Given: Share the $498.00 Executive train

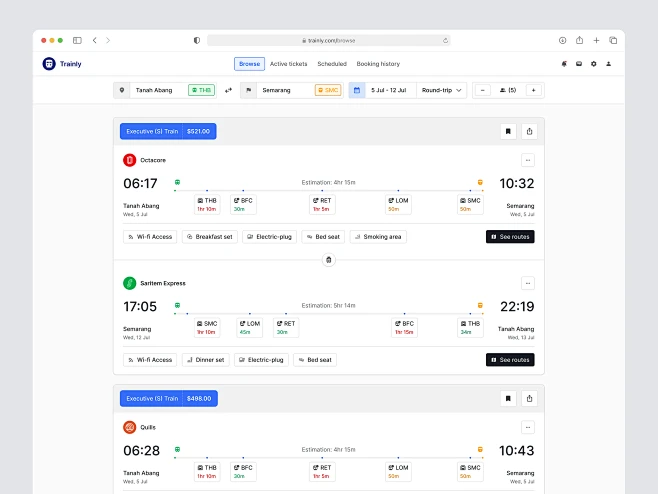Looking at the screenshot, I should click(529, 398).
